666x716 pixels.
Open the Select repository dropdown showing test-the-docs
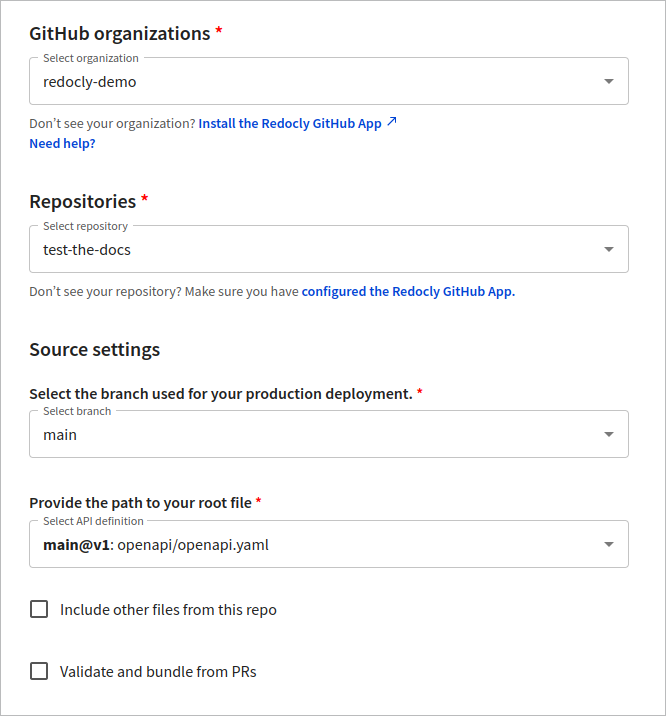[329, 249]
